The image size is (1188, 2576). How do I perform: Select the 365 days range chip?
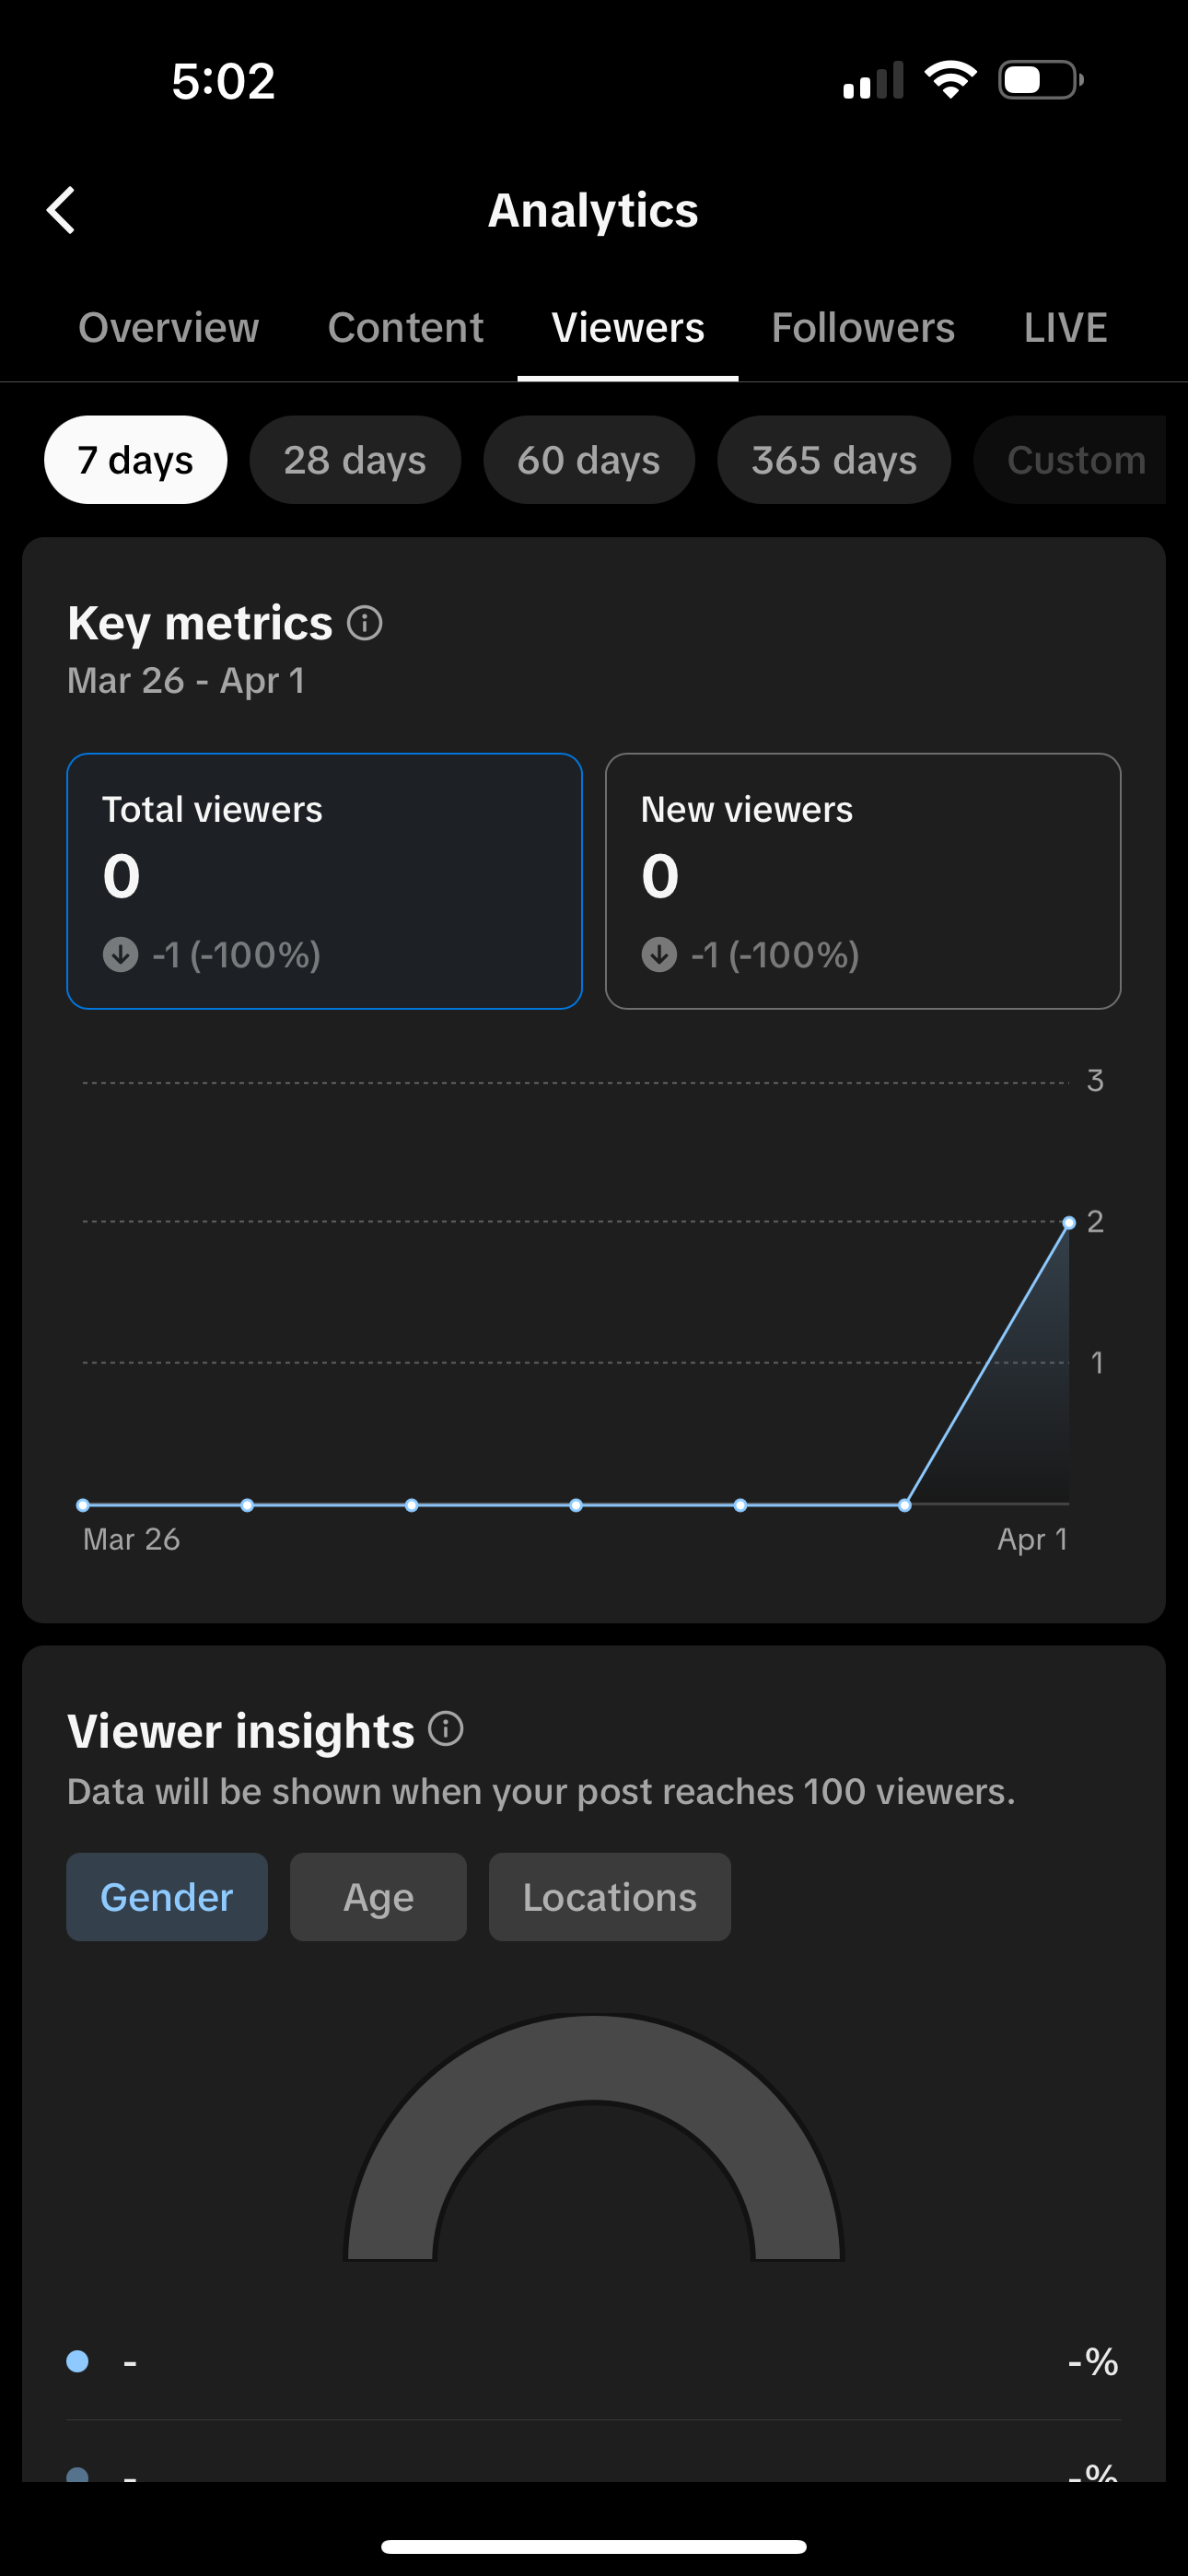click(x=834, y=460)
